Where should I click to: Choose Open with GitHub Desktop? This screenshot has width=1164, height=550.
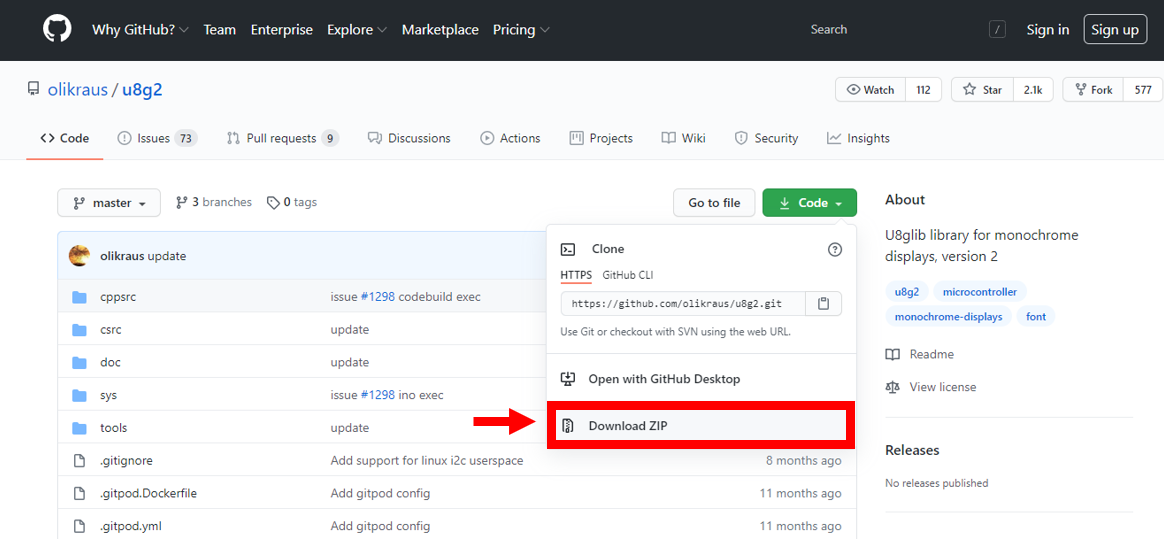click(x=663, y=379)
